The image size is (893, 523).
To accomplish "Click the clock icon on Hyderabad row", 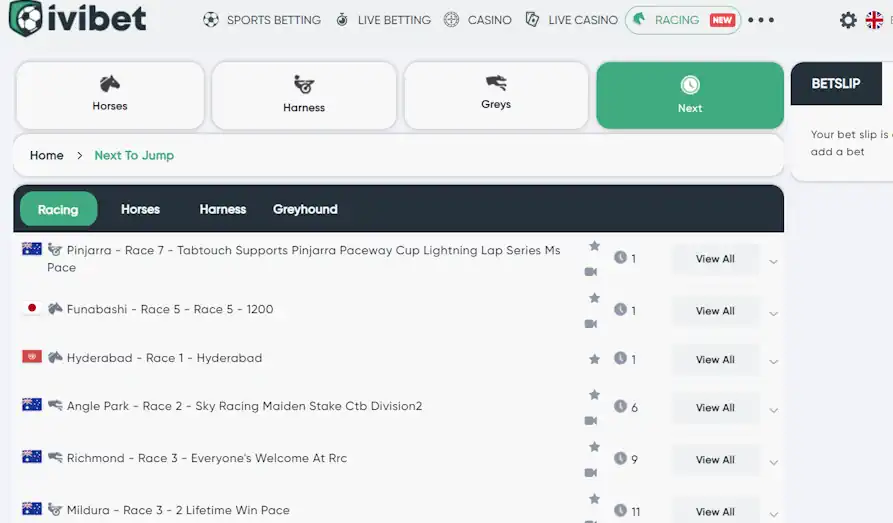I will [x=620, y=358].
